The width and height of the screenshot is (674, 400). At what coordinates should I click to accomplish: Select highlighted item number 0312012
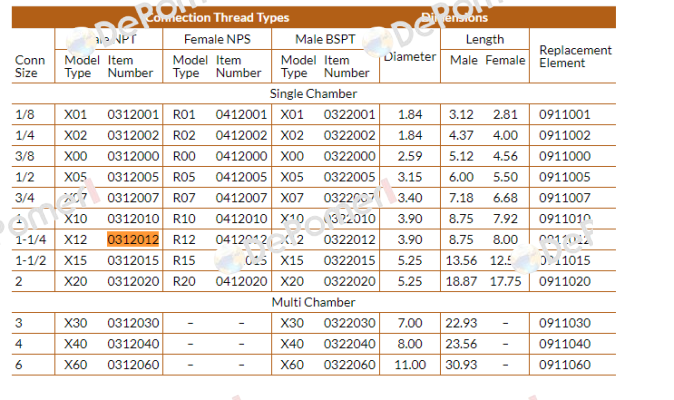coord(133,239)
